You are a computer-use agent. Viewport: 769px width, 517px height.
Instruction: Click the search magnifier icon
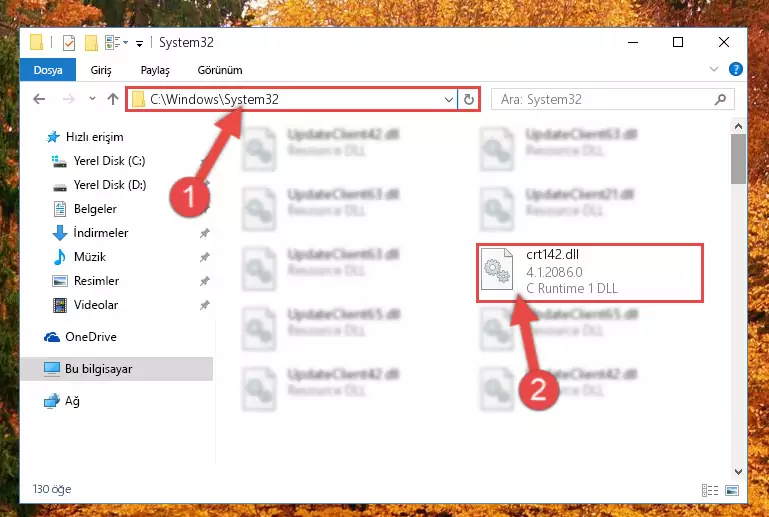point(720,100)
